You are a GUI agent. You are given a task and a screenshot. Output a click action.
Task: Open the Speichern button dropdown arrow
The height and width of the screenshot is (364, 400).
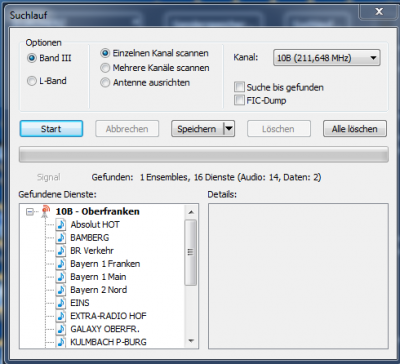pyautogui.click(x=229, y=129)
